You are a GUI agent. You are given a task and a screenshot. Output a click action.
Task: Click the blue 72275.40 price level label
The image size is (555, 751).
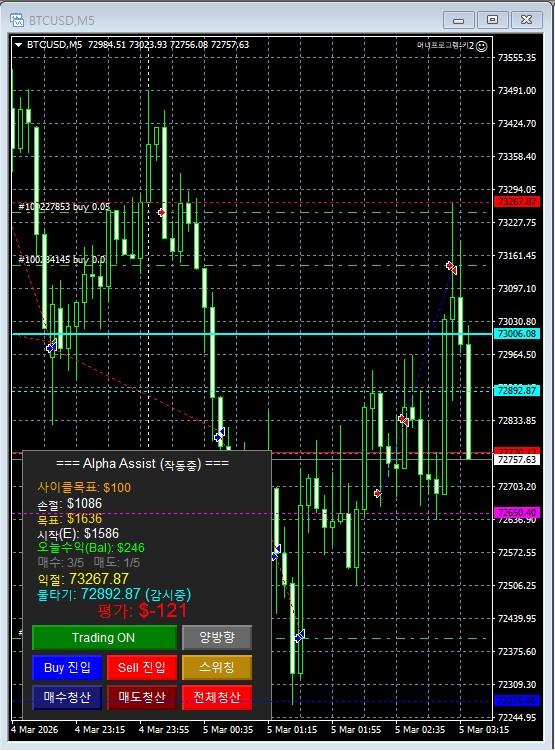click(x=517, y=701)
